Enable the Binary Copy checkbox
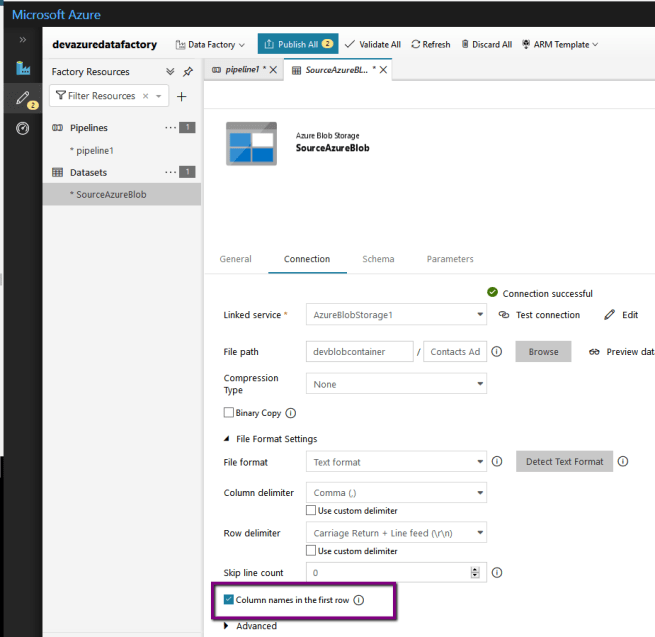 229,412
